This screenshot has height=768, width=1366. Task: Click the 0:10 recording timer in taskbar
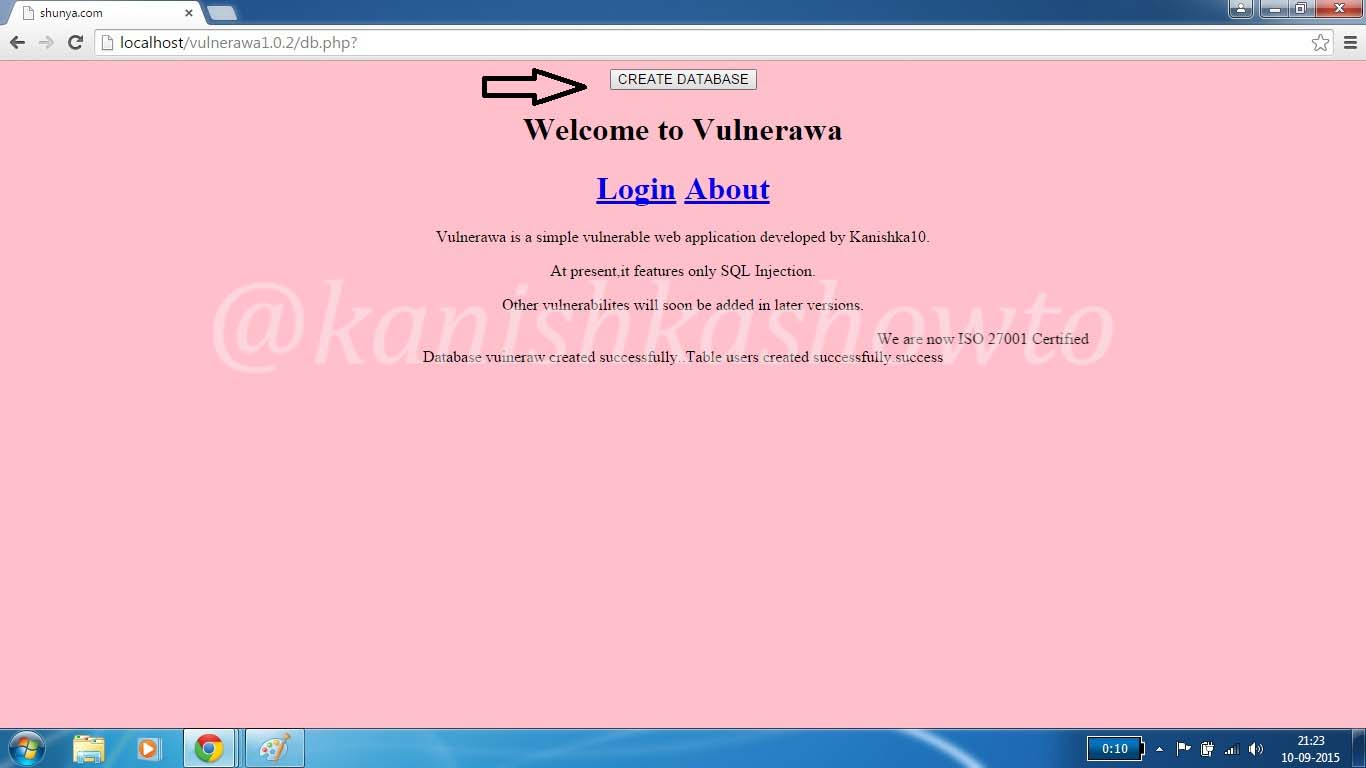tap(1115, 748)
